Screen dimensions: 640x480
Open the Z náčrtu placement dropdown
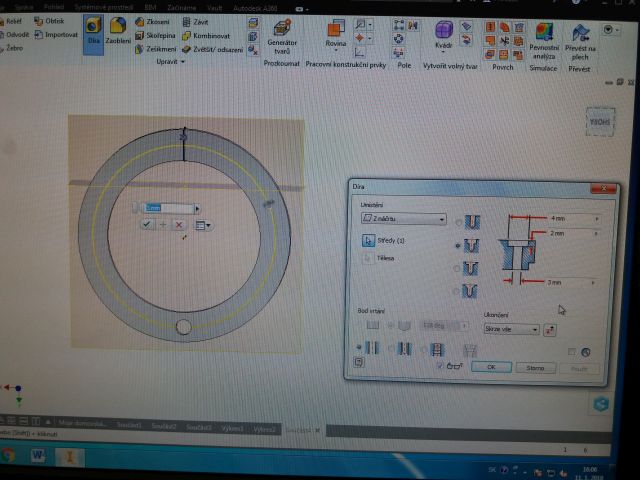(403, 219)
